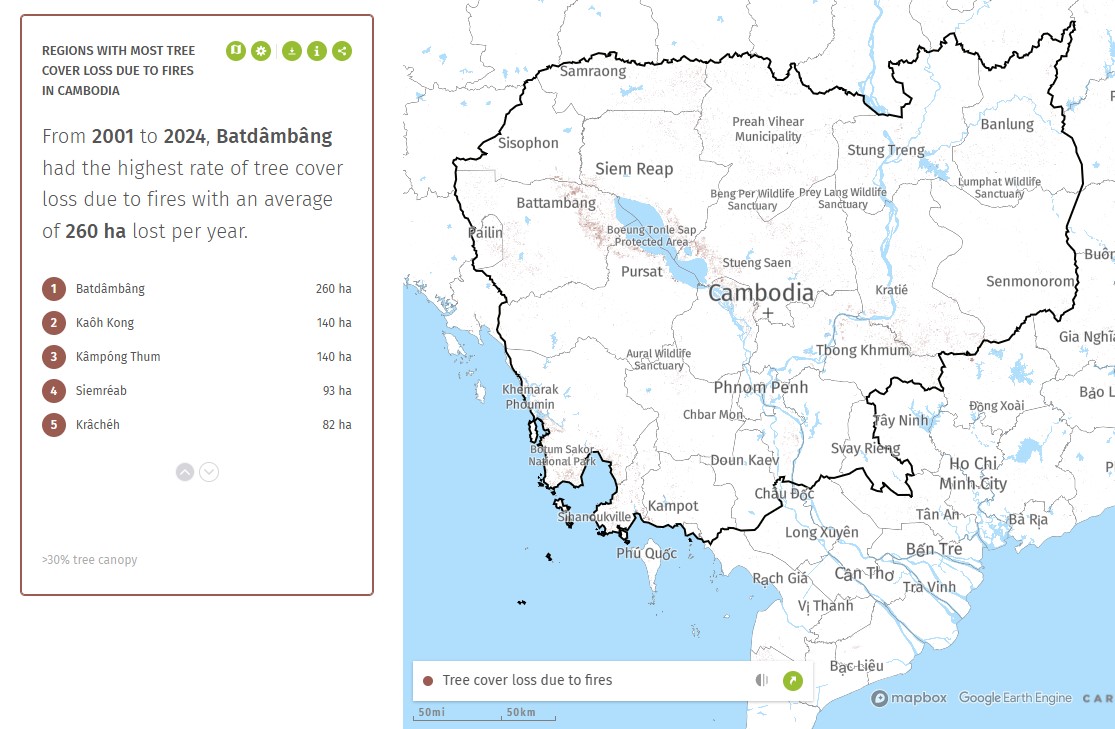Click the green arrow icon in map legend

coord(793,681)
